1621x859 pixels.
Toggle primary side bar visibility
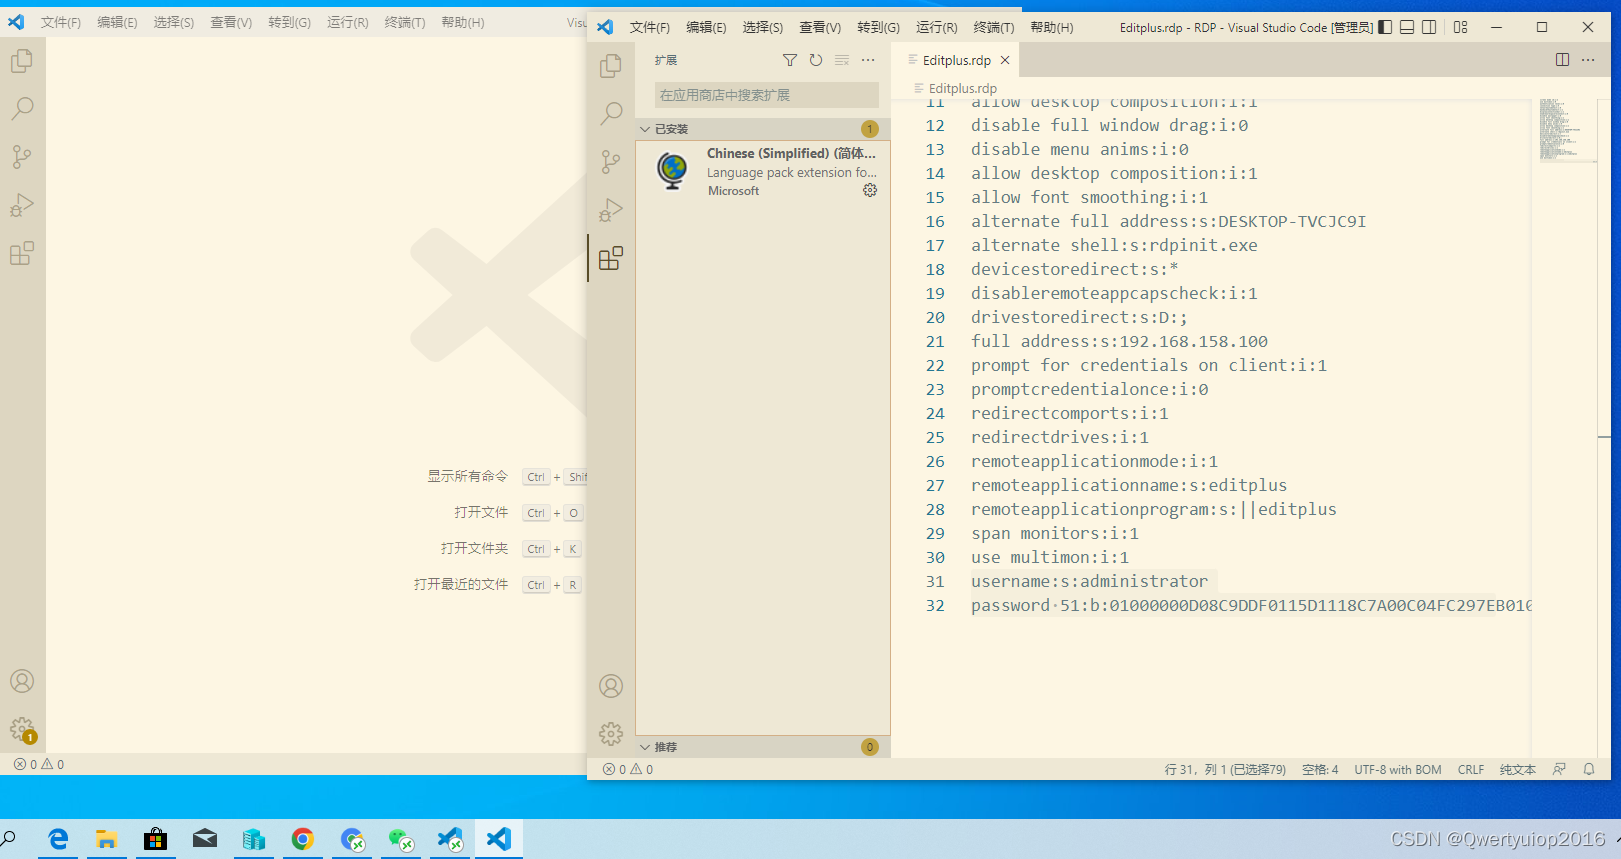click(x=1385, y=27)
